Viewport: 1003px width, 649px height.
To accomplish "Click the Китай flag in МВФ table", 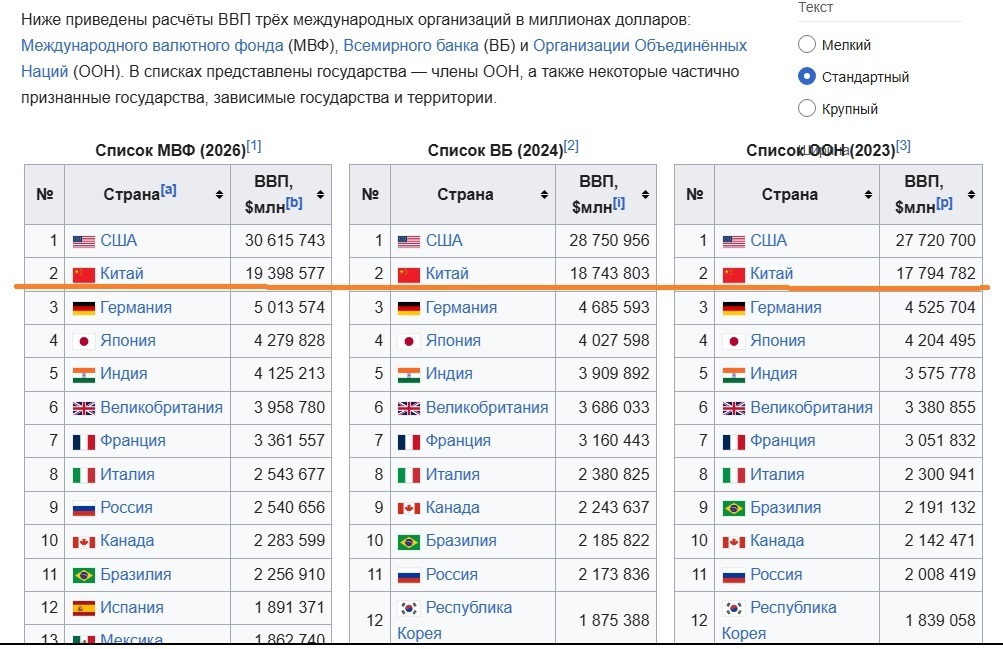I will click(x=84, y=275).
